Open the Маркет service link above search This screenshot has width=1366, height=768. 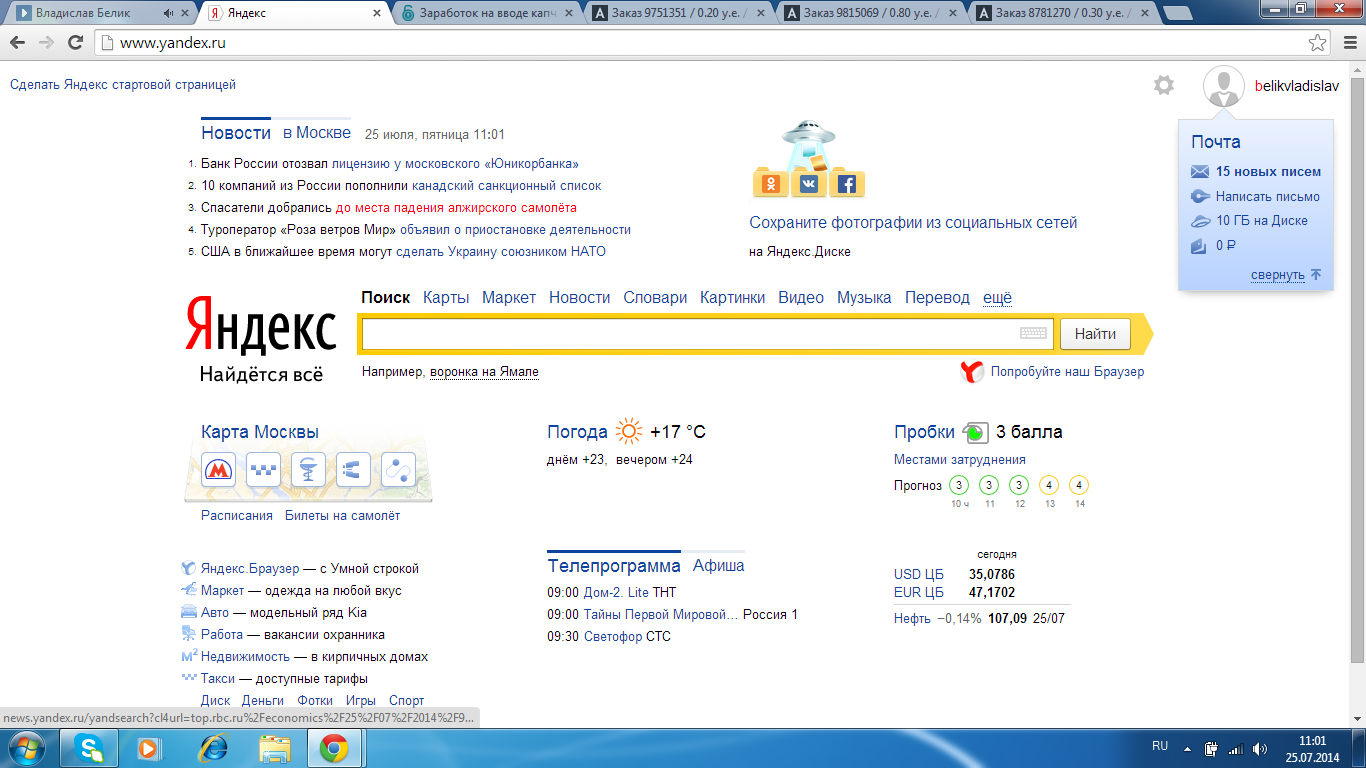click(509, 298)
